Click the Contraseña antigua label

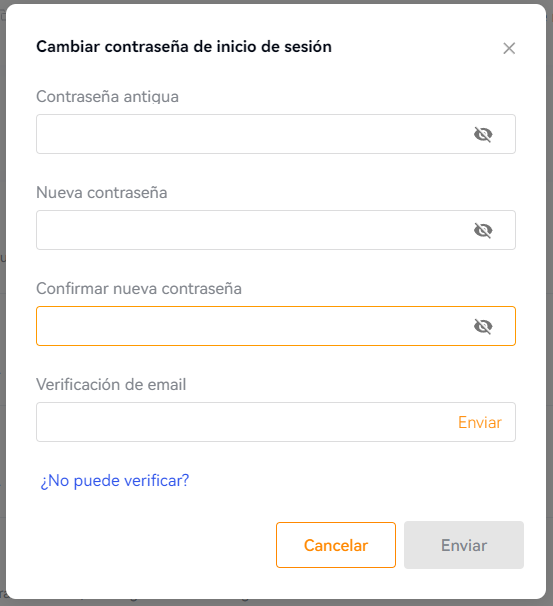107,97
